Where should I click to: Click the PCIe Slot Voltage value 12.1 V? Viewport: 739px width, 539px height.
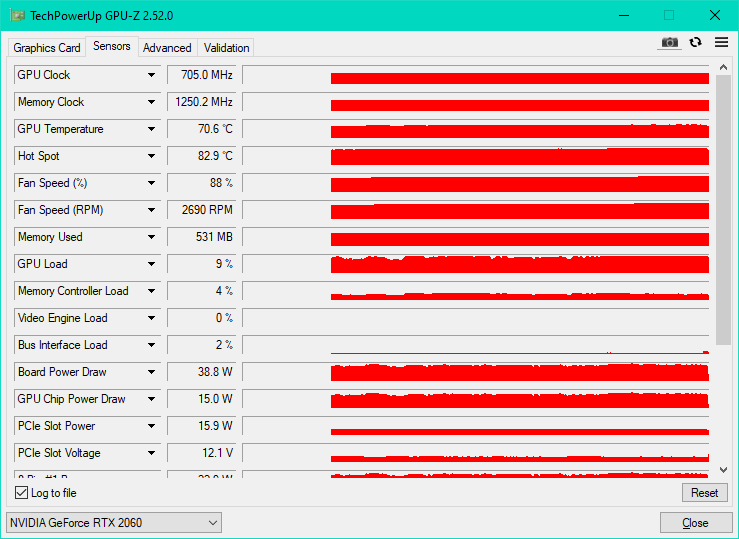click(201, 453)
